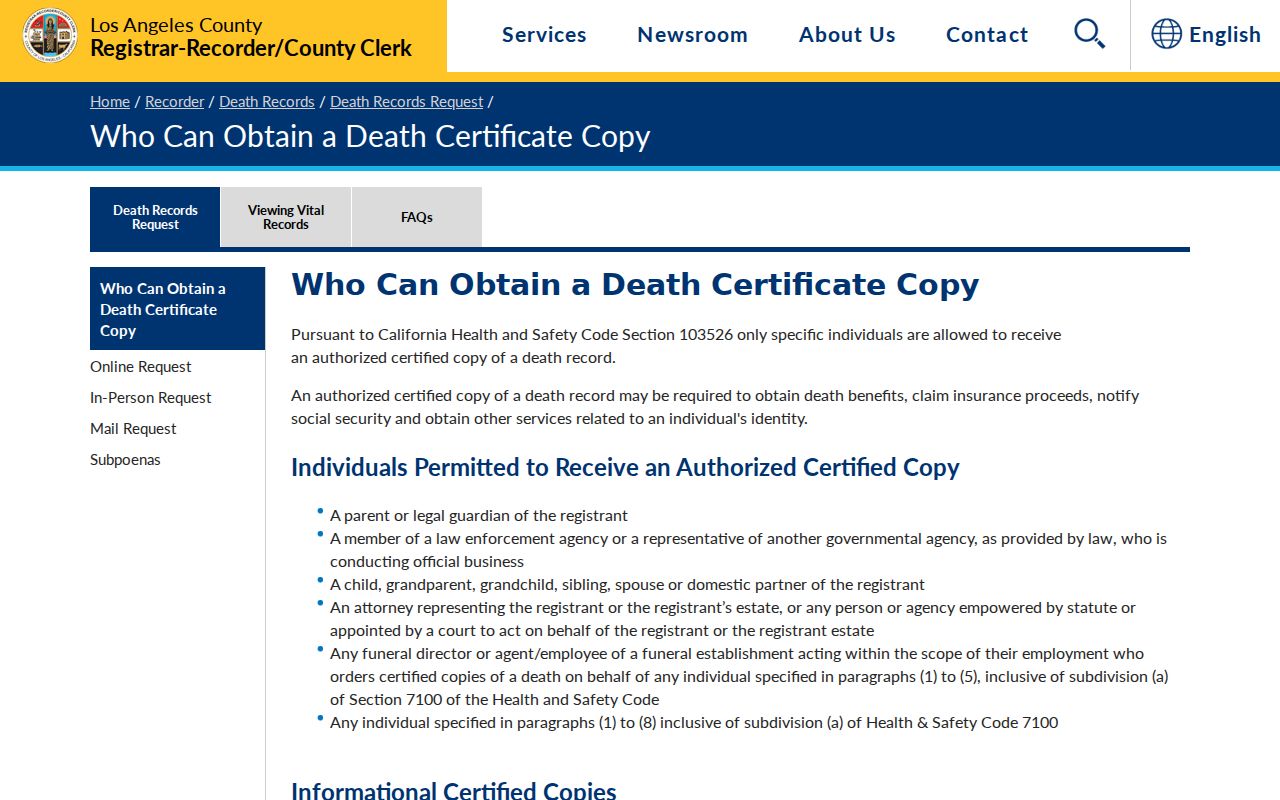Switch to the Viewing Vital Records tab
Screen dimensions: 1280x800
click(x=286, y=217)
